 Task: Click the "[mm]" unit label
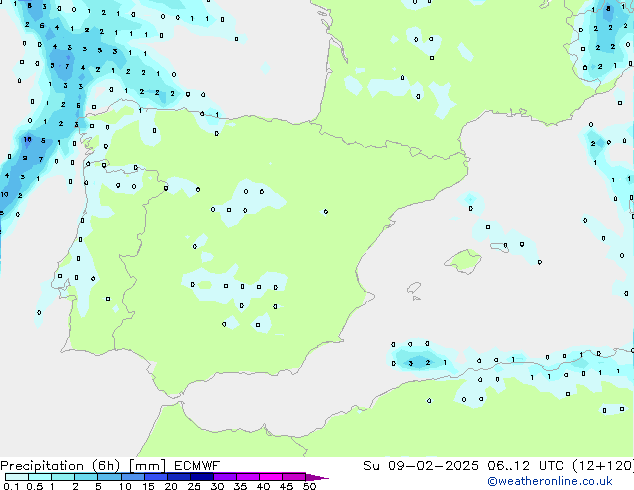click(x=147, y=466)
